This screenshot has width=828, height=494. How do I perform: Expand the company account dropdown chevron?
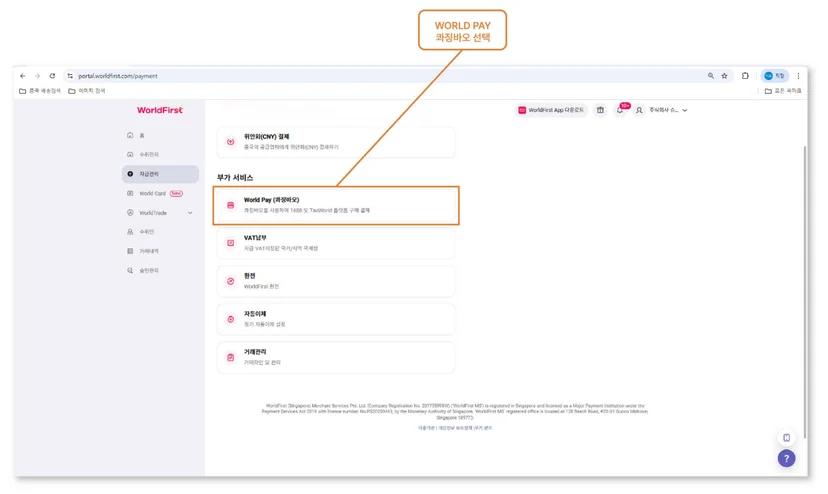pyautogui.click(x=685, y=110)
